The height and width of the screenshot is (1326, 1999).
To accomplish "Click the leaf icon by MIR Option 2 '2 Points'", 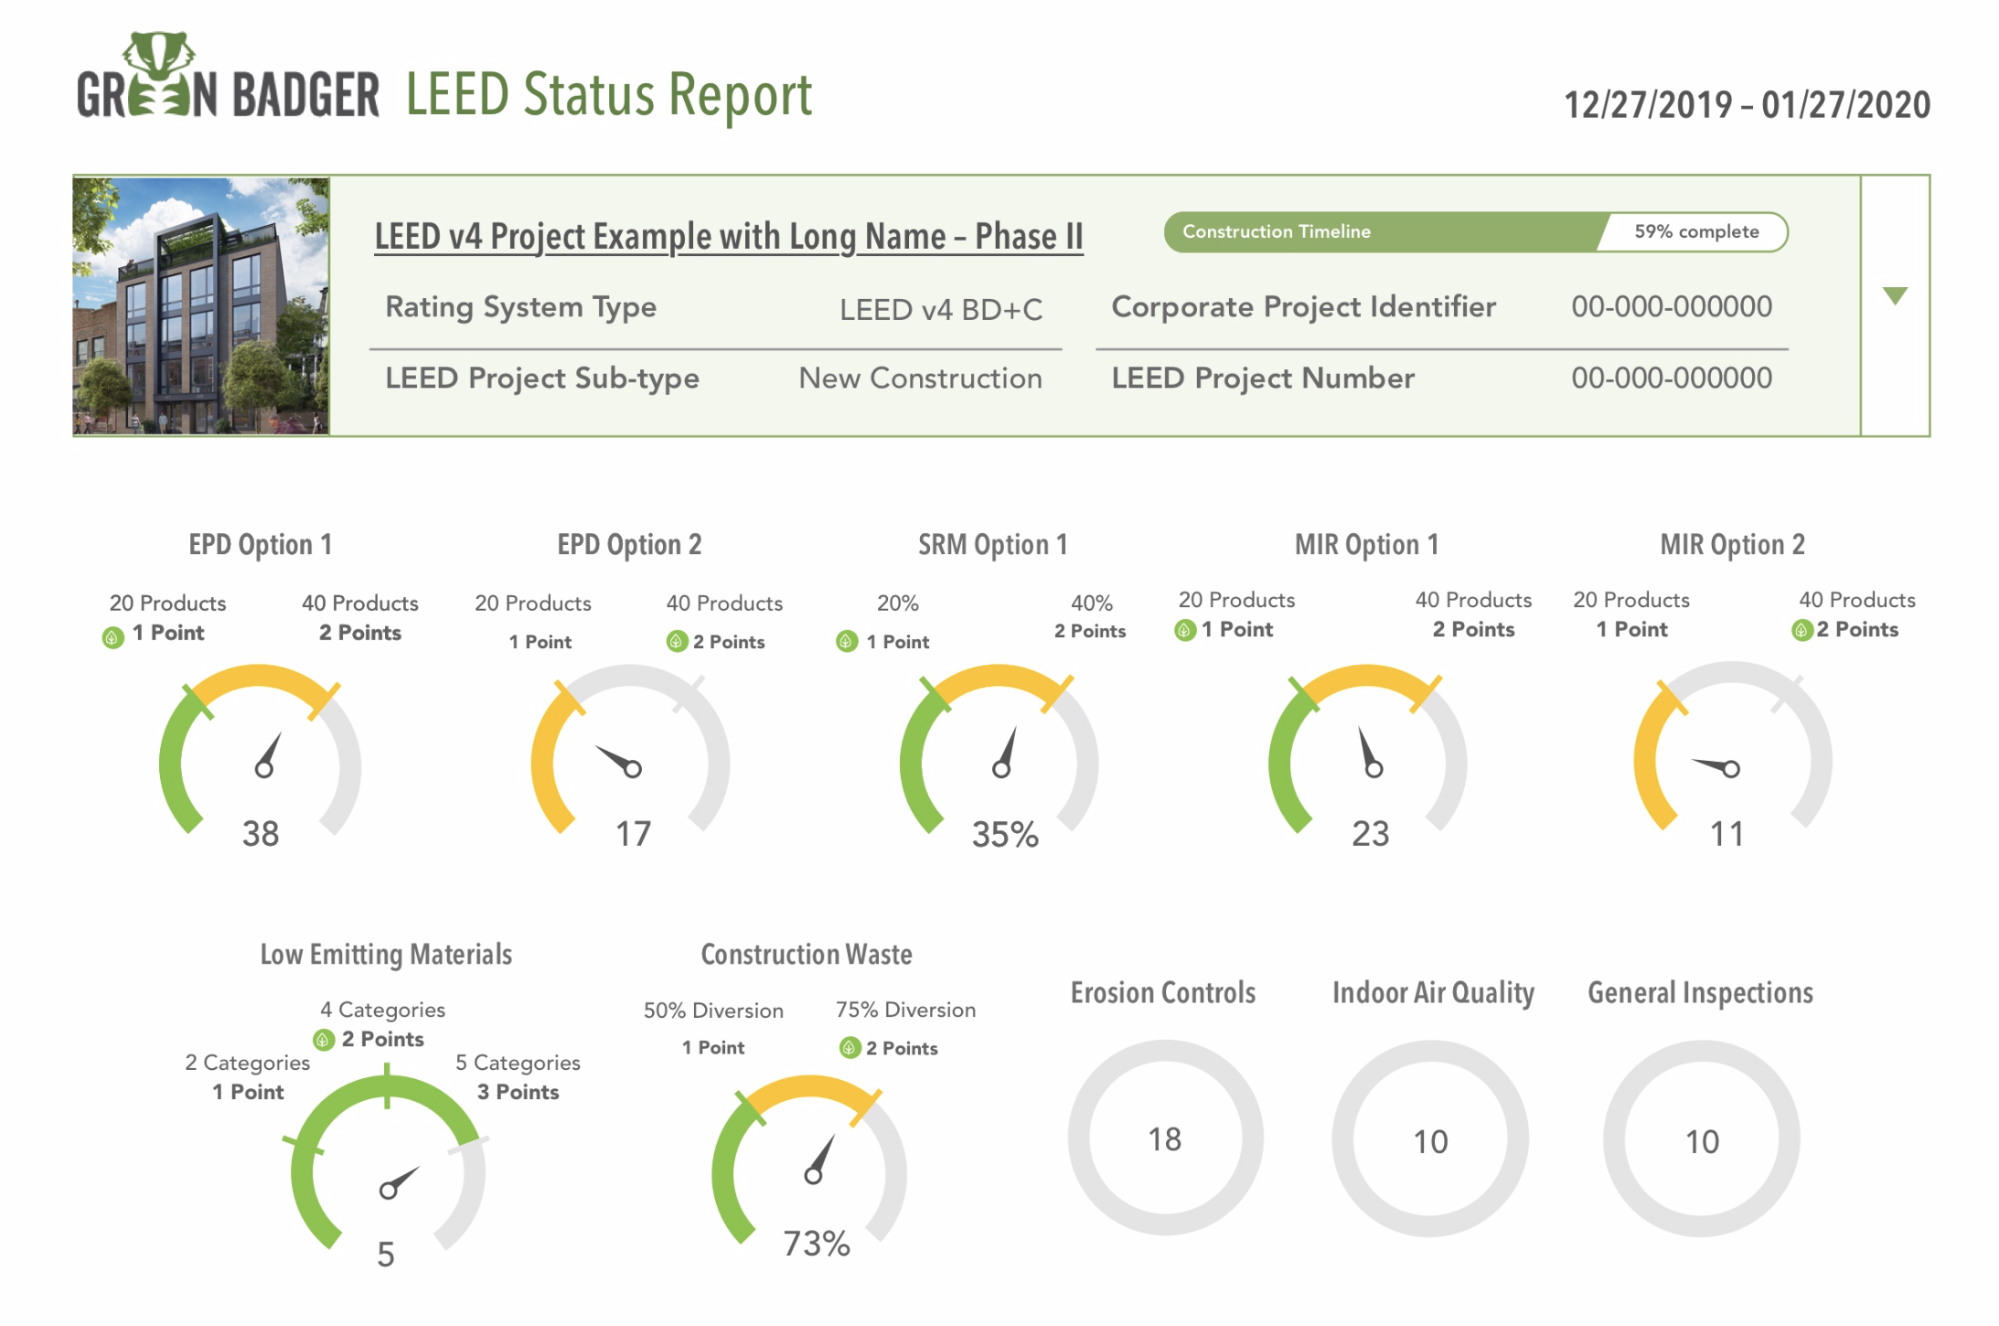I will 1802,630.
